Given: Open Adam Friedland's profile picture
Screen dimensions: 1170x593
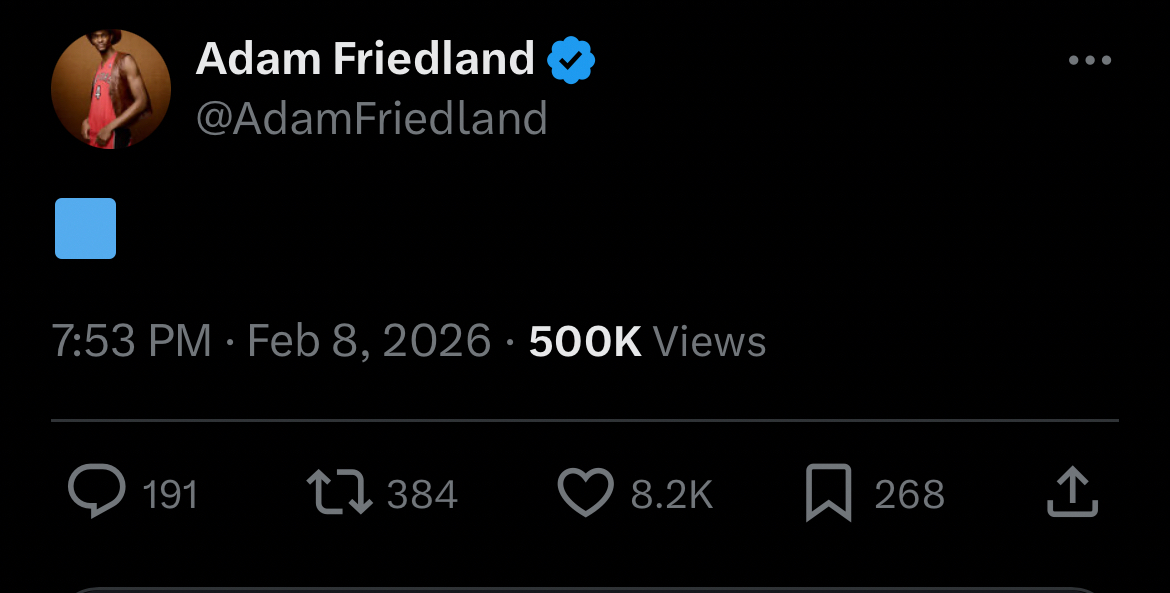Looking at the screenshot, I should coord(110,89).
